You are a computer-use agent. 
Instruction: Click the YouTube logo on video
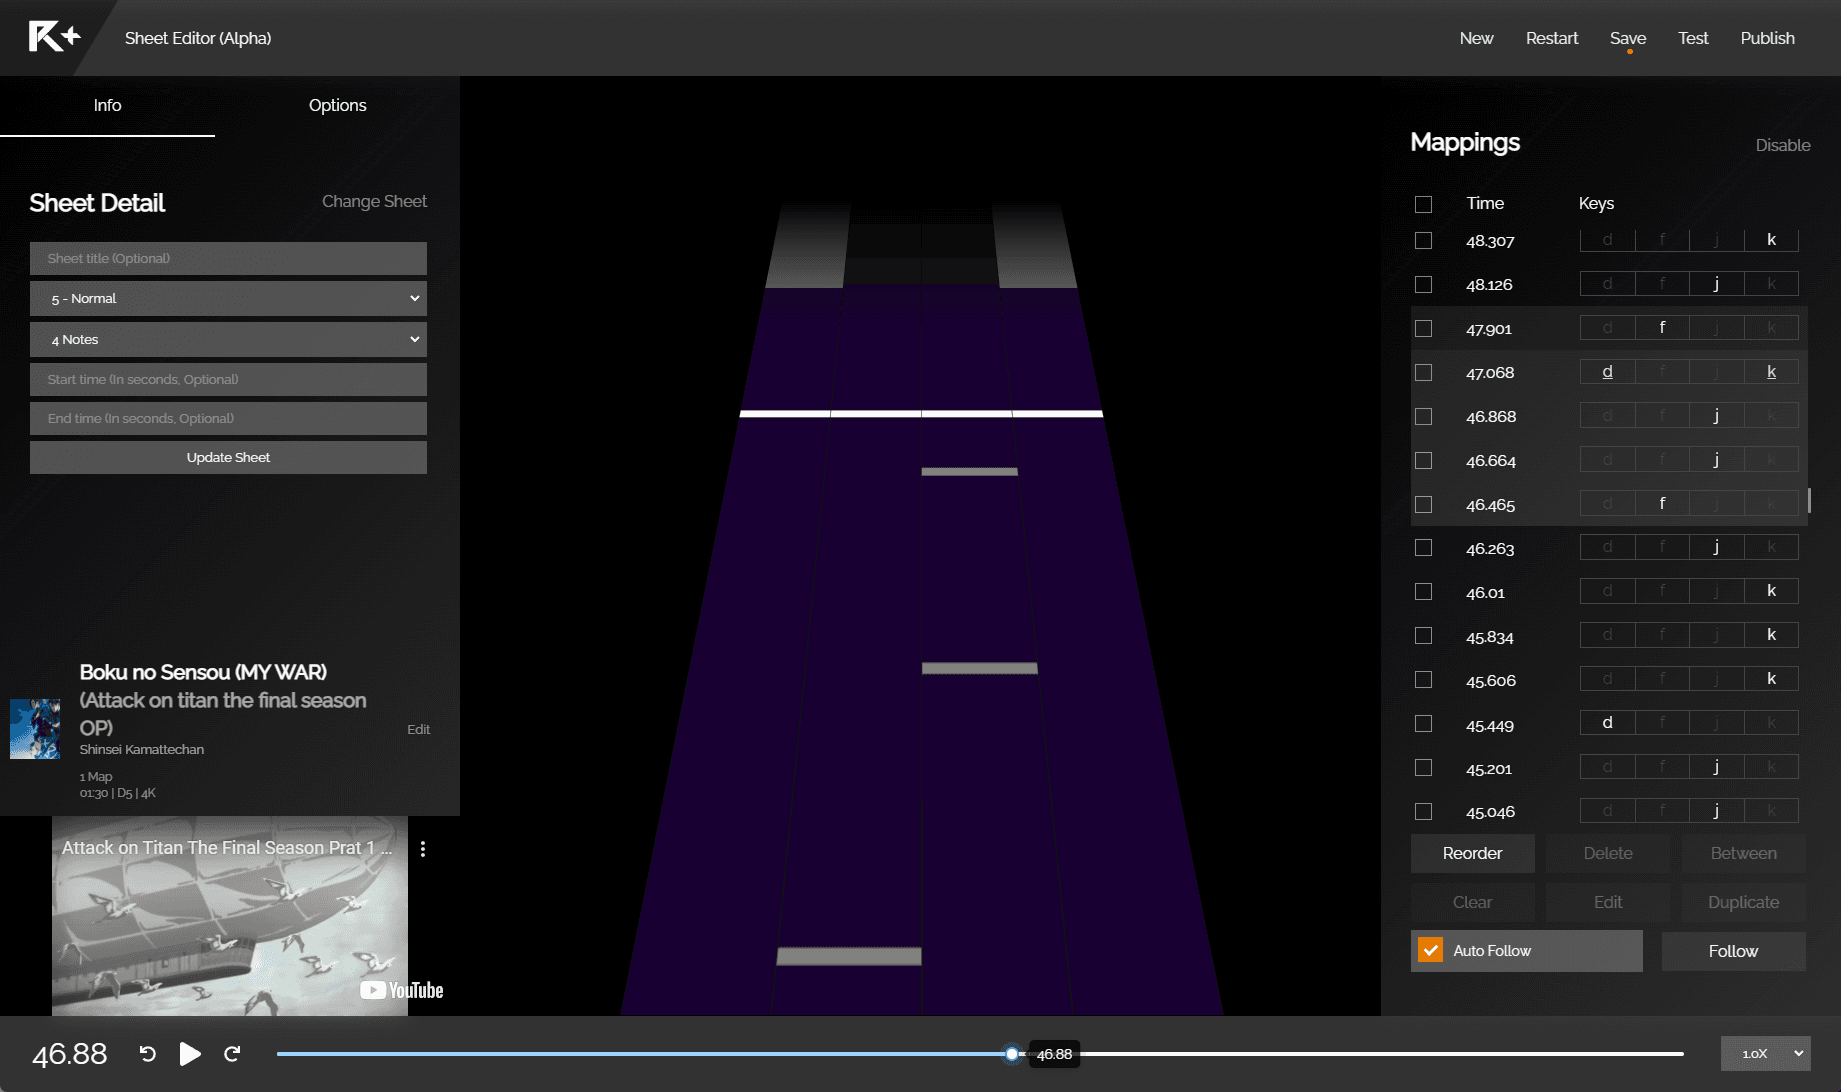402,990
